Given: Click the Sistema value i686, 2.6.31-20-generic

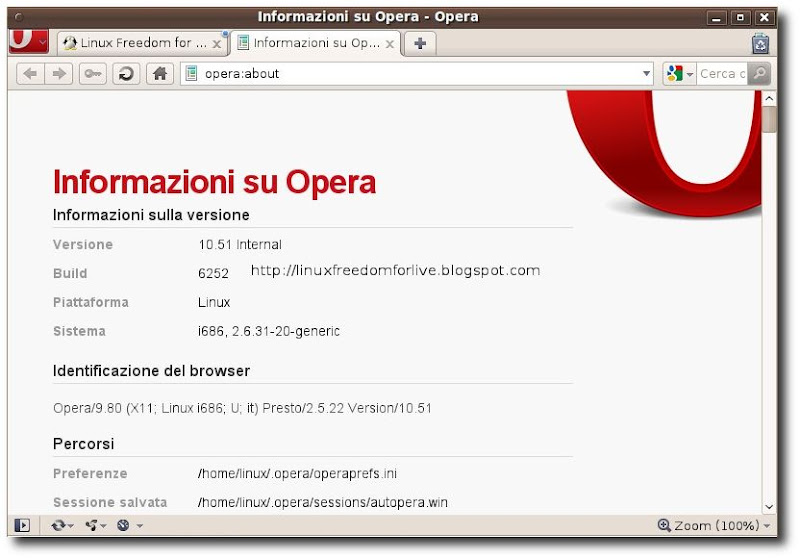Looking at the screenshot, I should click(269, 332).
